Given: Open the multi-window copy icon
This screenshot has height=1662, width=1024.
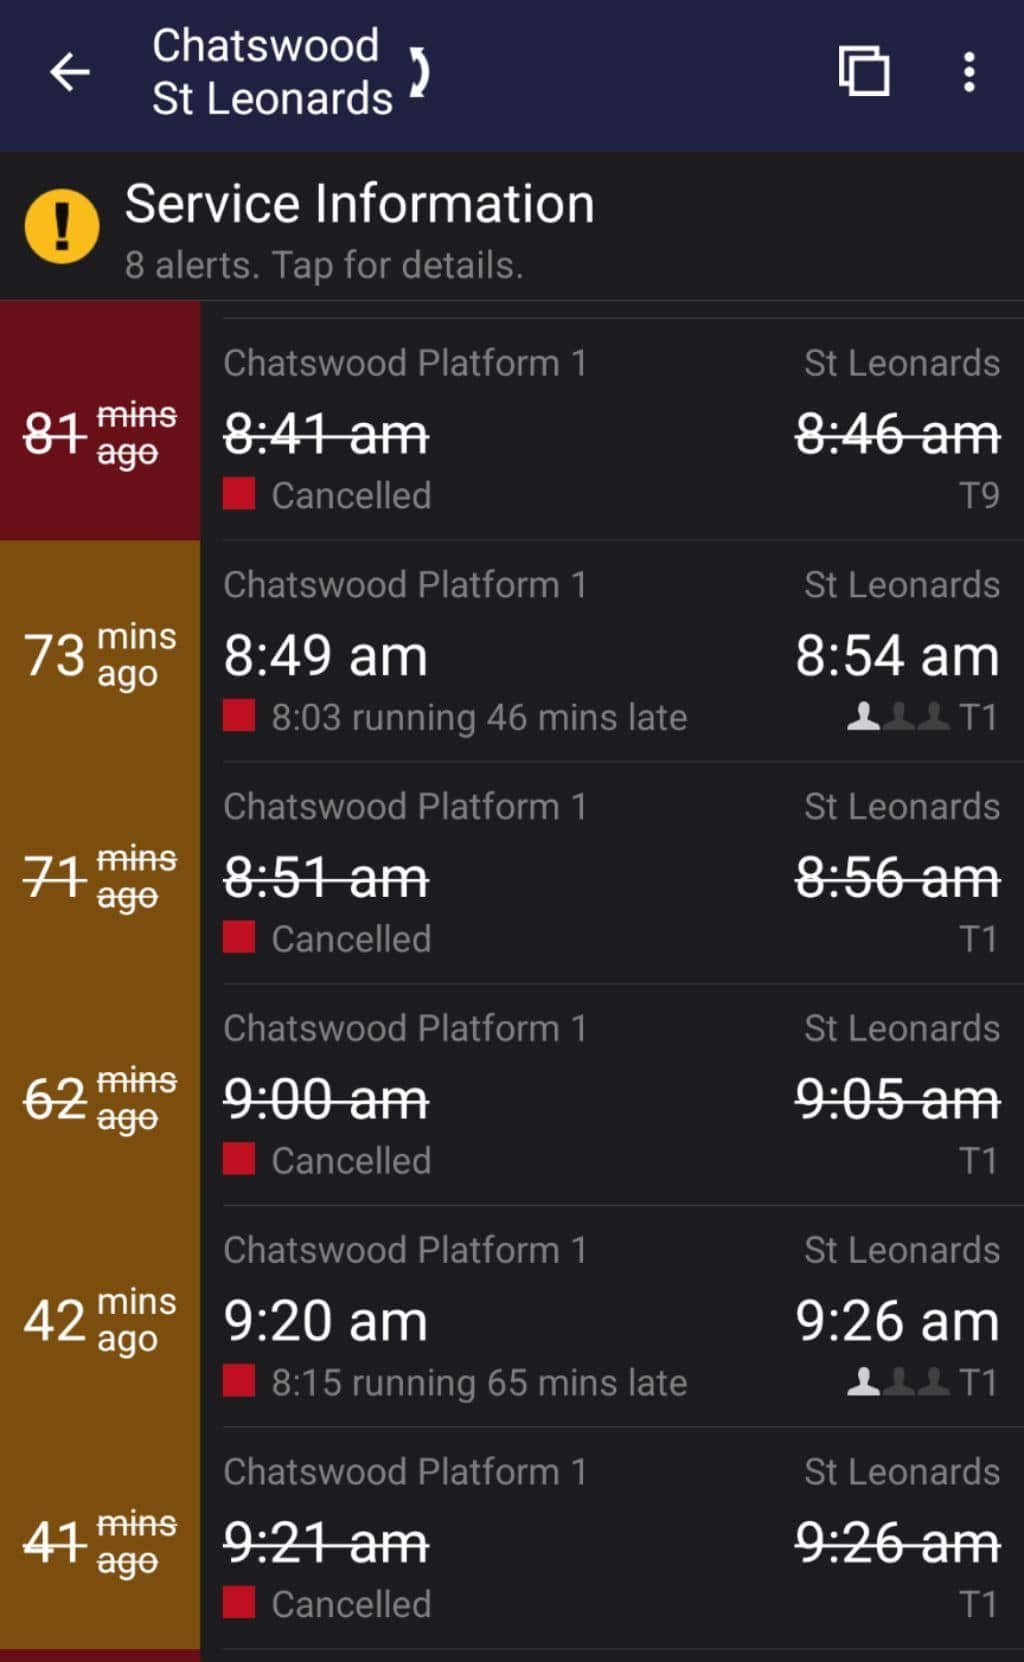Looking at the screenshot, I should 864,72.
